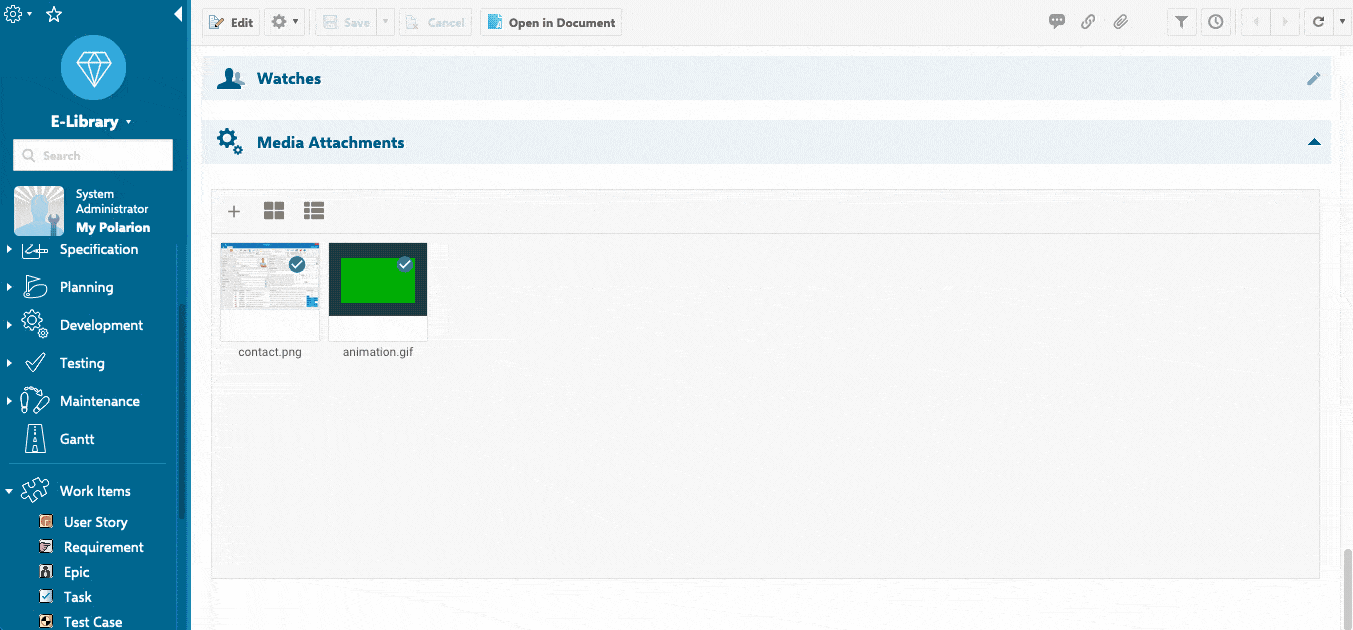Open the Task work items

78,597
